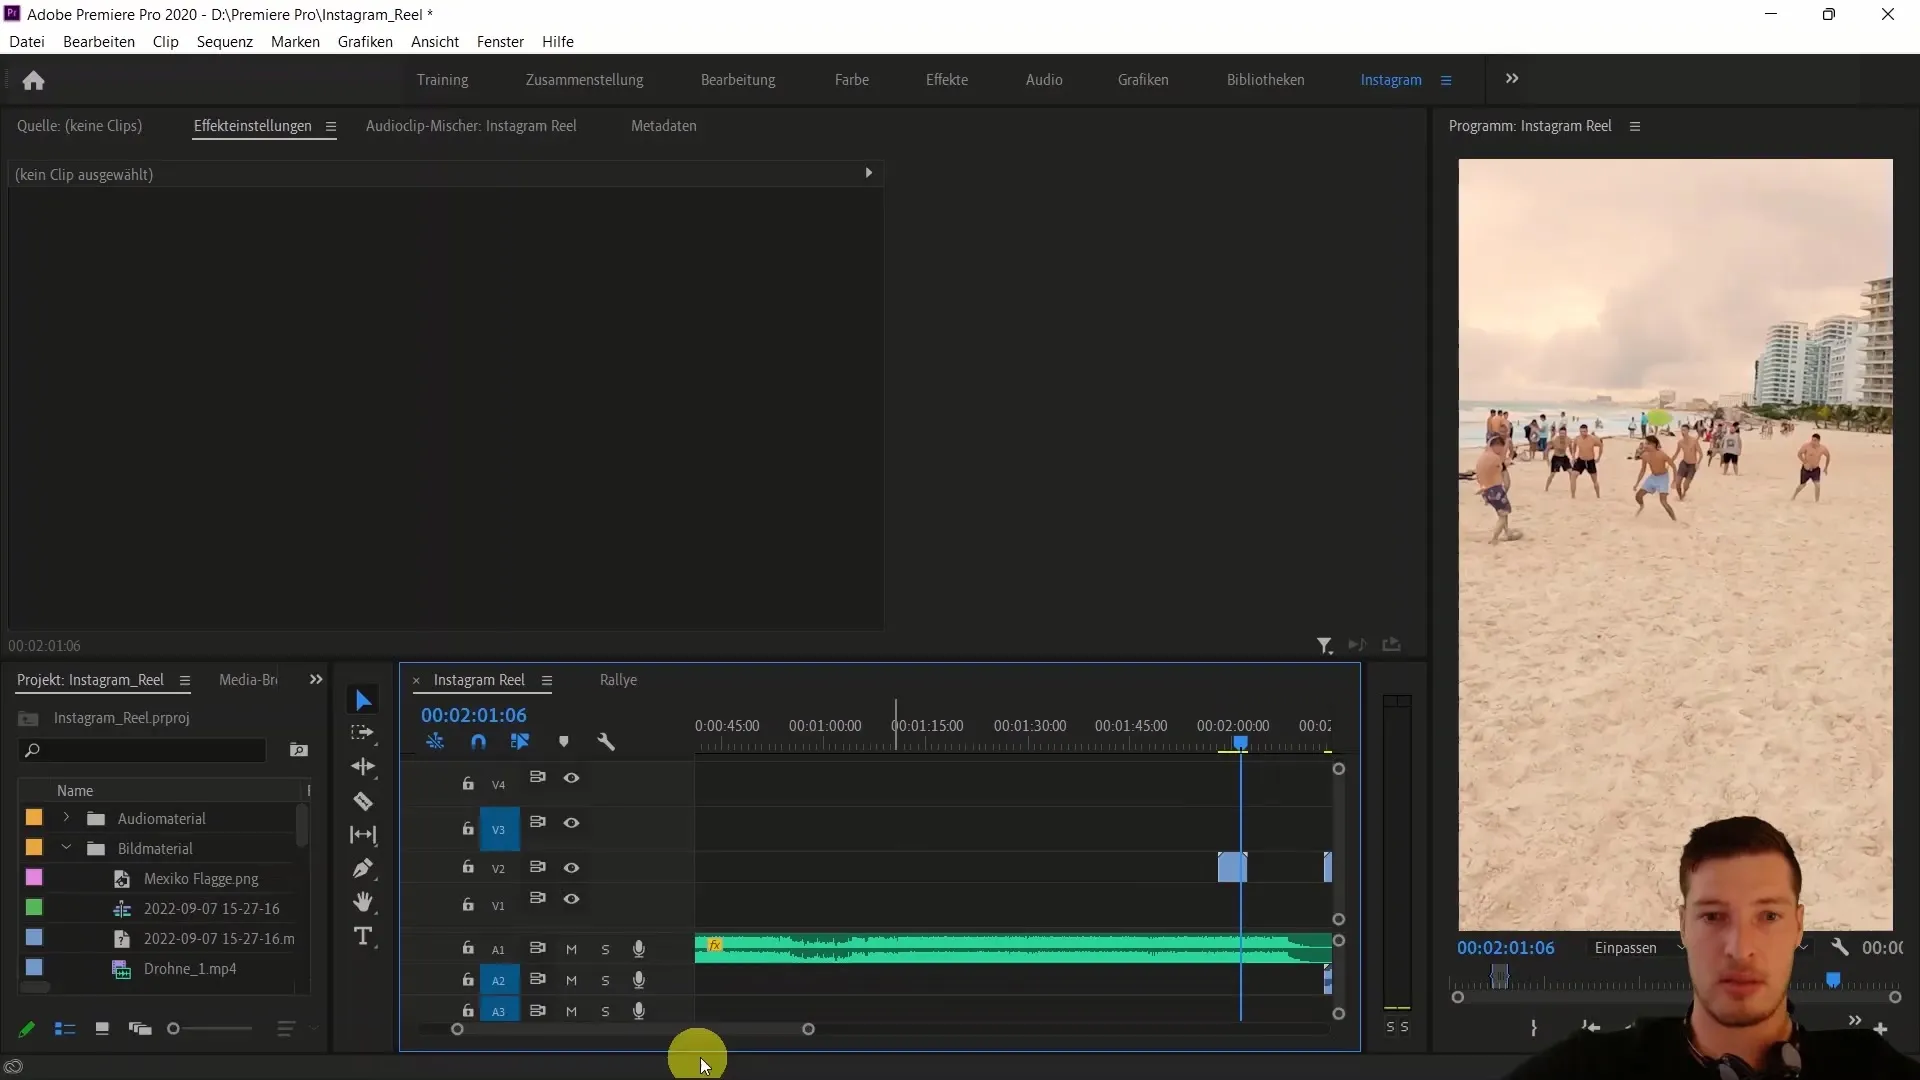Viewport: 1920px width, 1080px height.
Task: Switch project panel to freeform view
Action: click(140, 1029)
